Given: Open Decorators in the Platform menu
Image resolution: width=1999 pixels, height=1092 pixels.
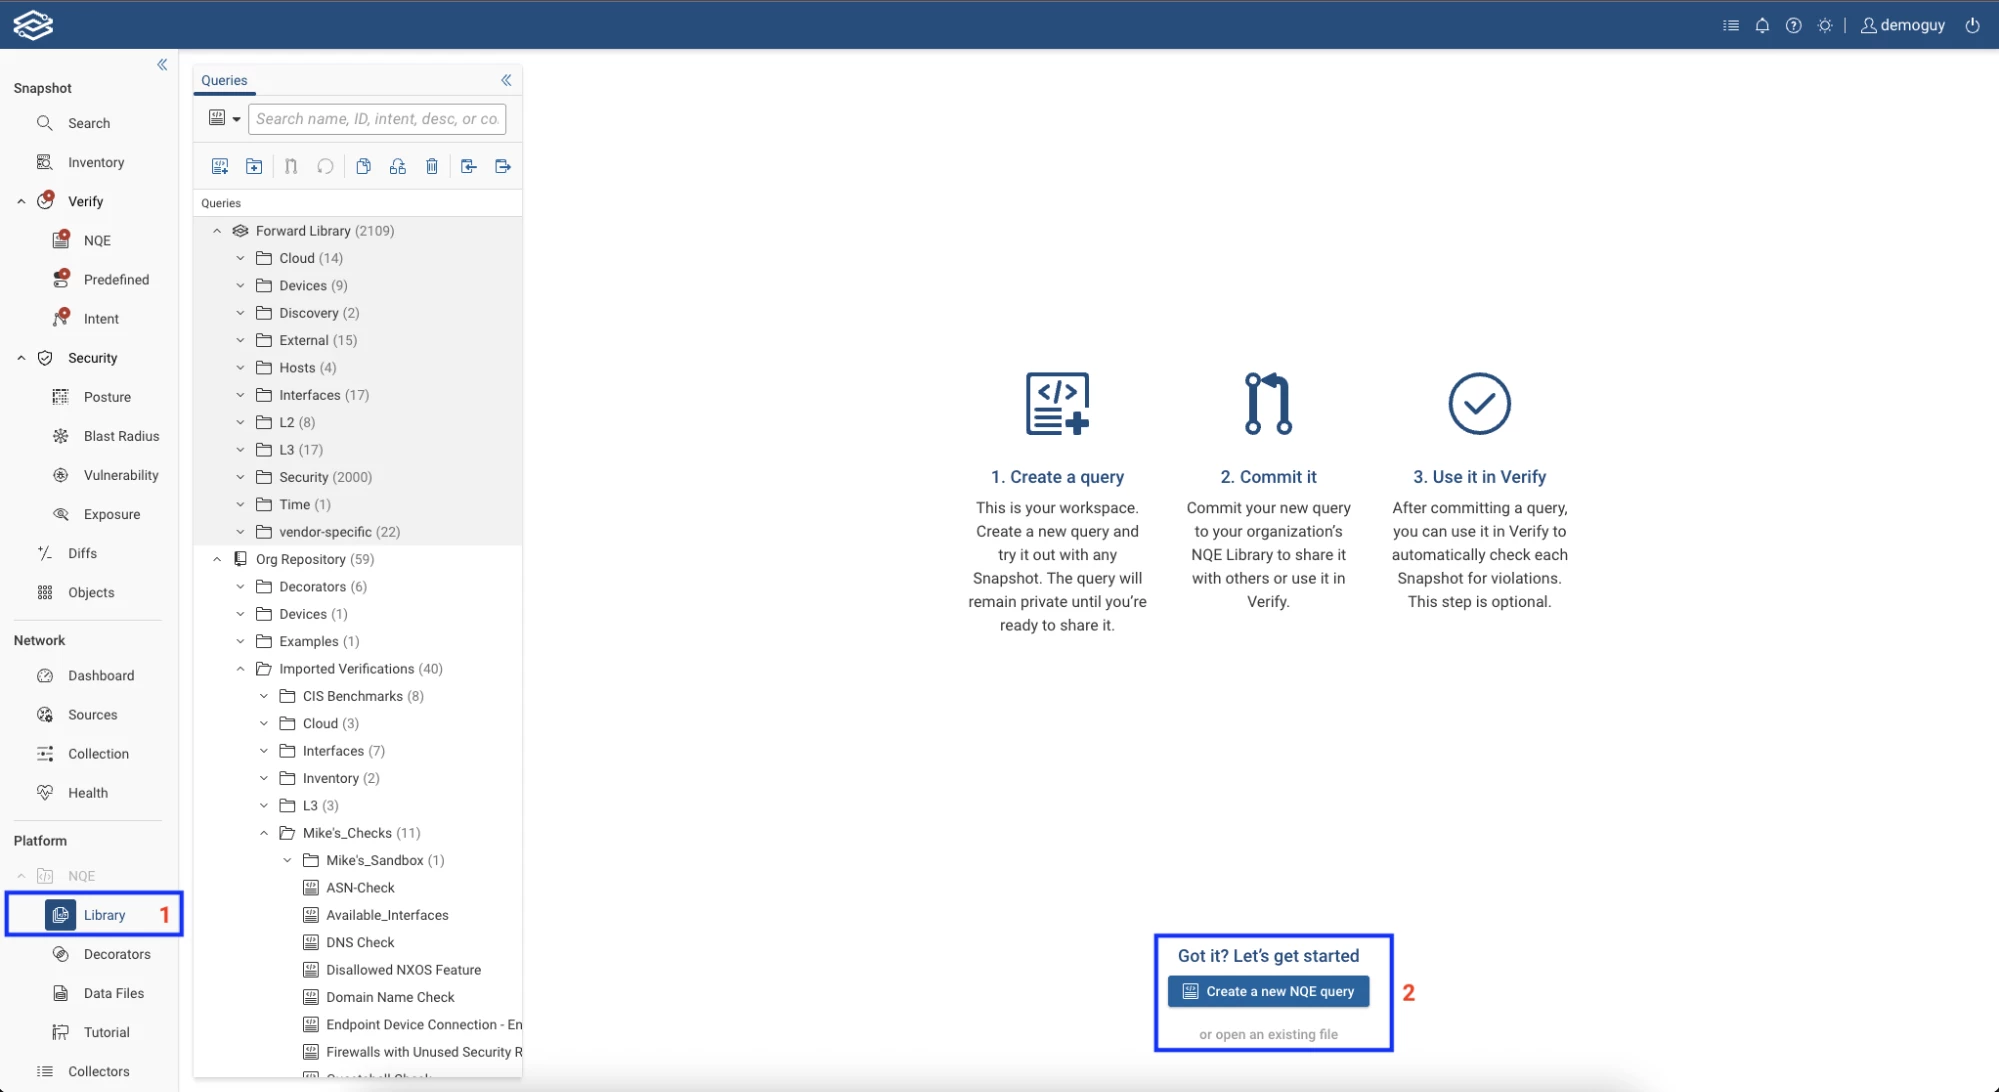Looking at the screenshot, I should (116, 954).
